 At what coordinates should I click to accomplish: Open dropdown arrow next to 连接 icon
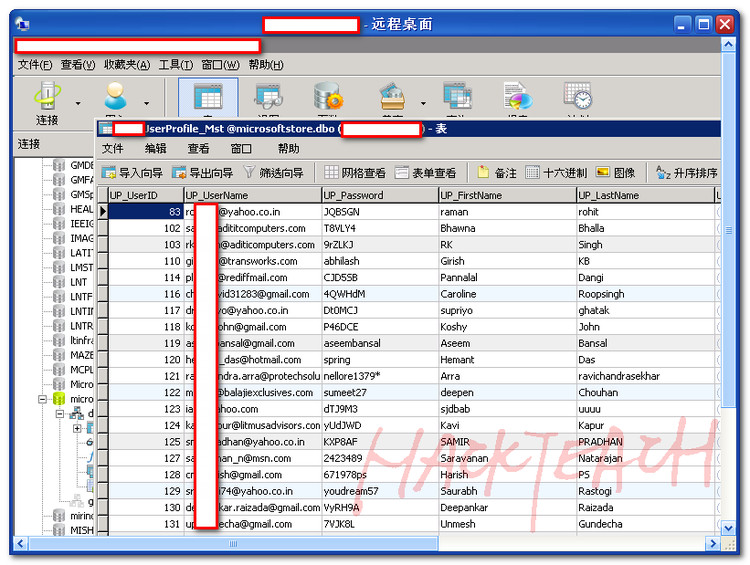pyautogui.click(x=78, y=103)
